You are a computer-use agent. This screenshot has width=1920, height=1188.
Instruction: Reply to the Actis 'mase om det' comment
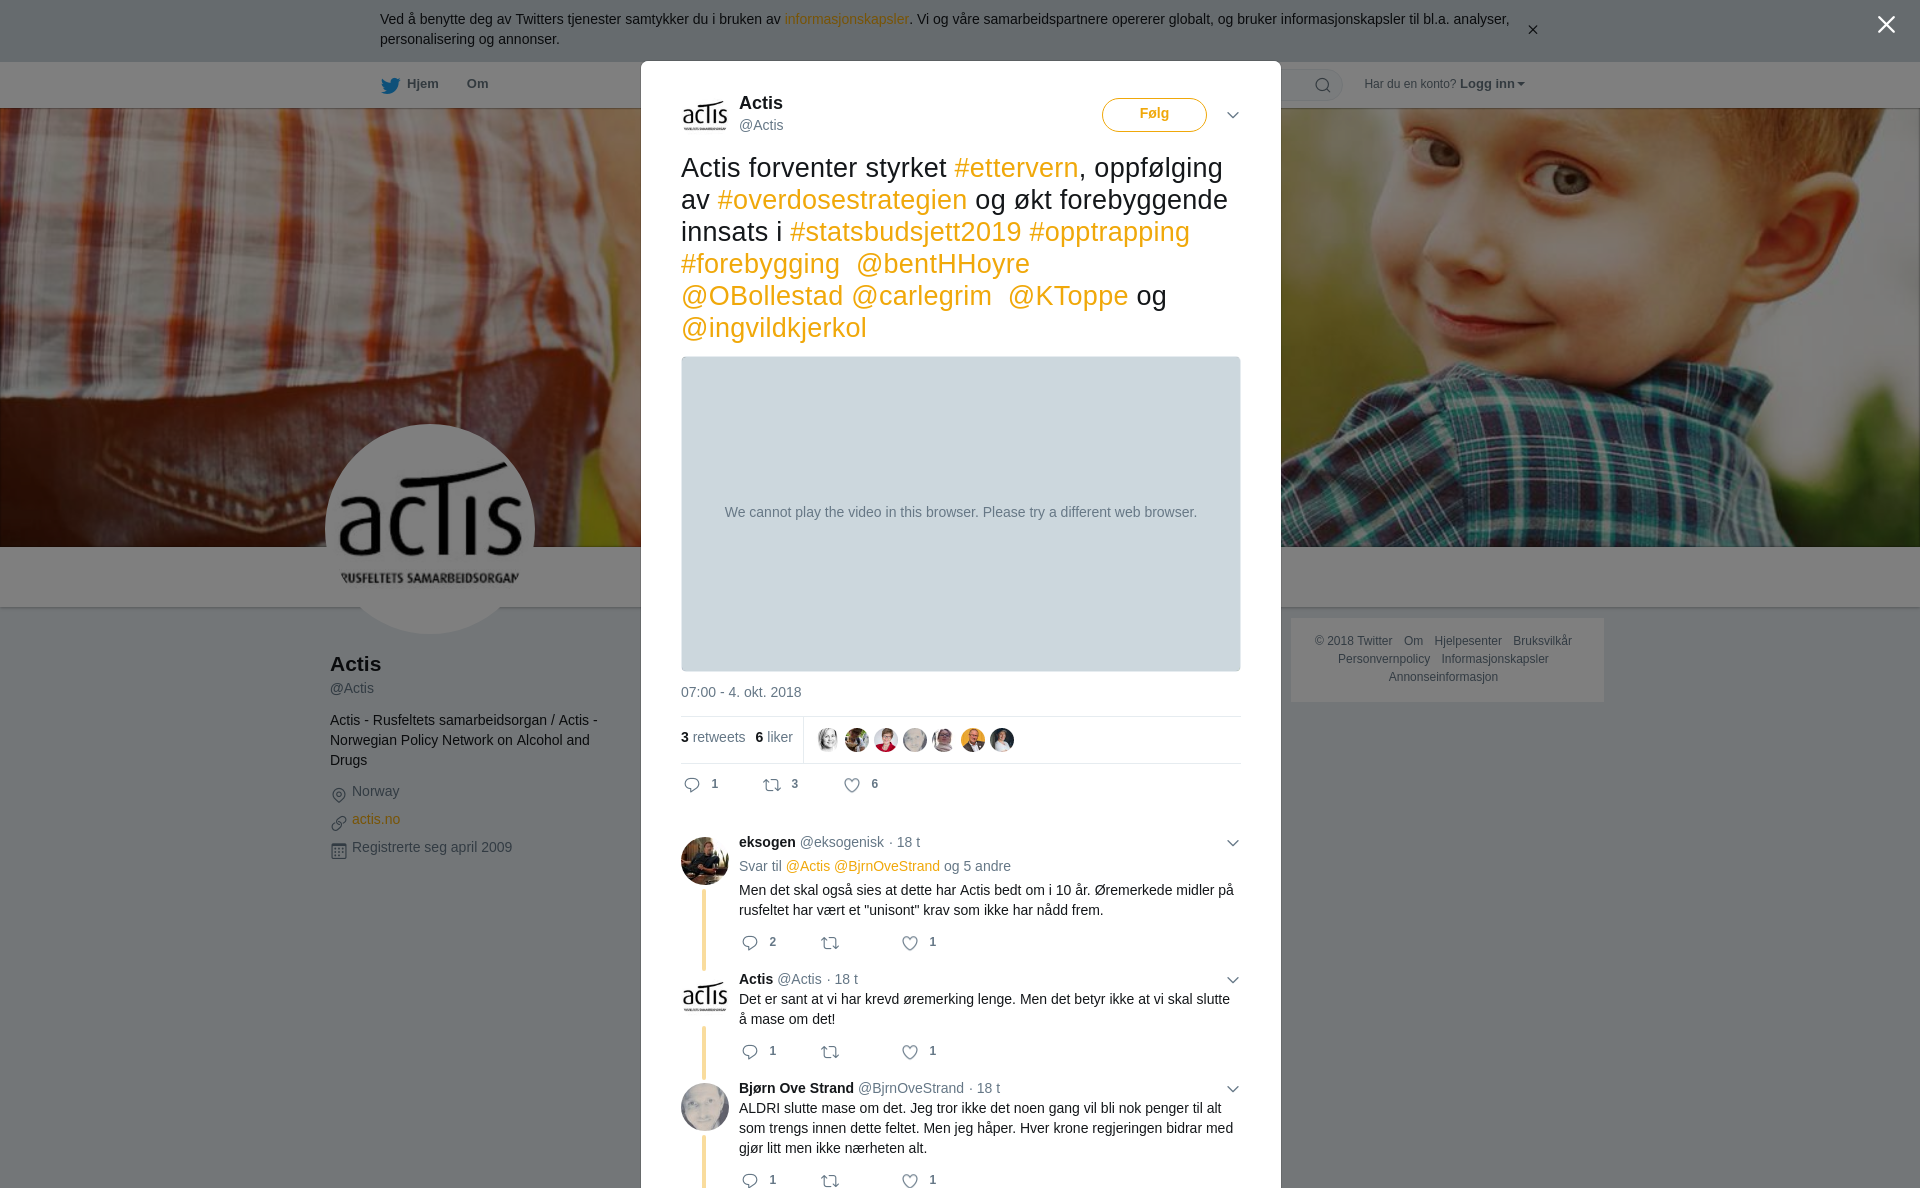tap(750, 1052)
